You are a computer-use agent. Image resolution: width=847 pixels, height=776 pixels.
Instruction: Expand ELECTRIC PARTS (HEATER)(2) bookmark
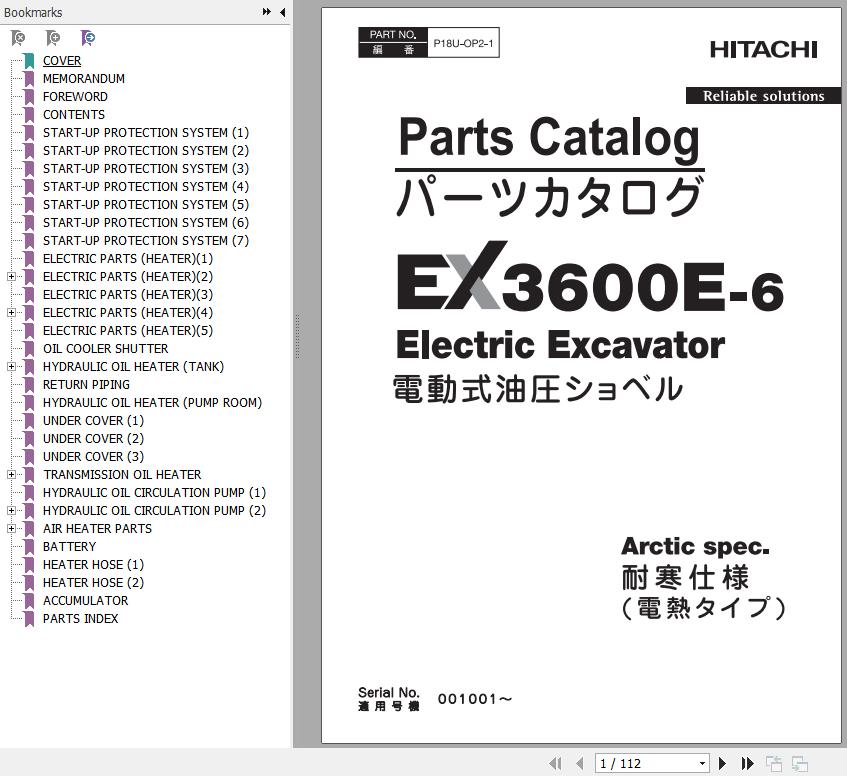click(11, 276)
